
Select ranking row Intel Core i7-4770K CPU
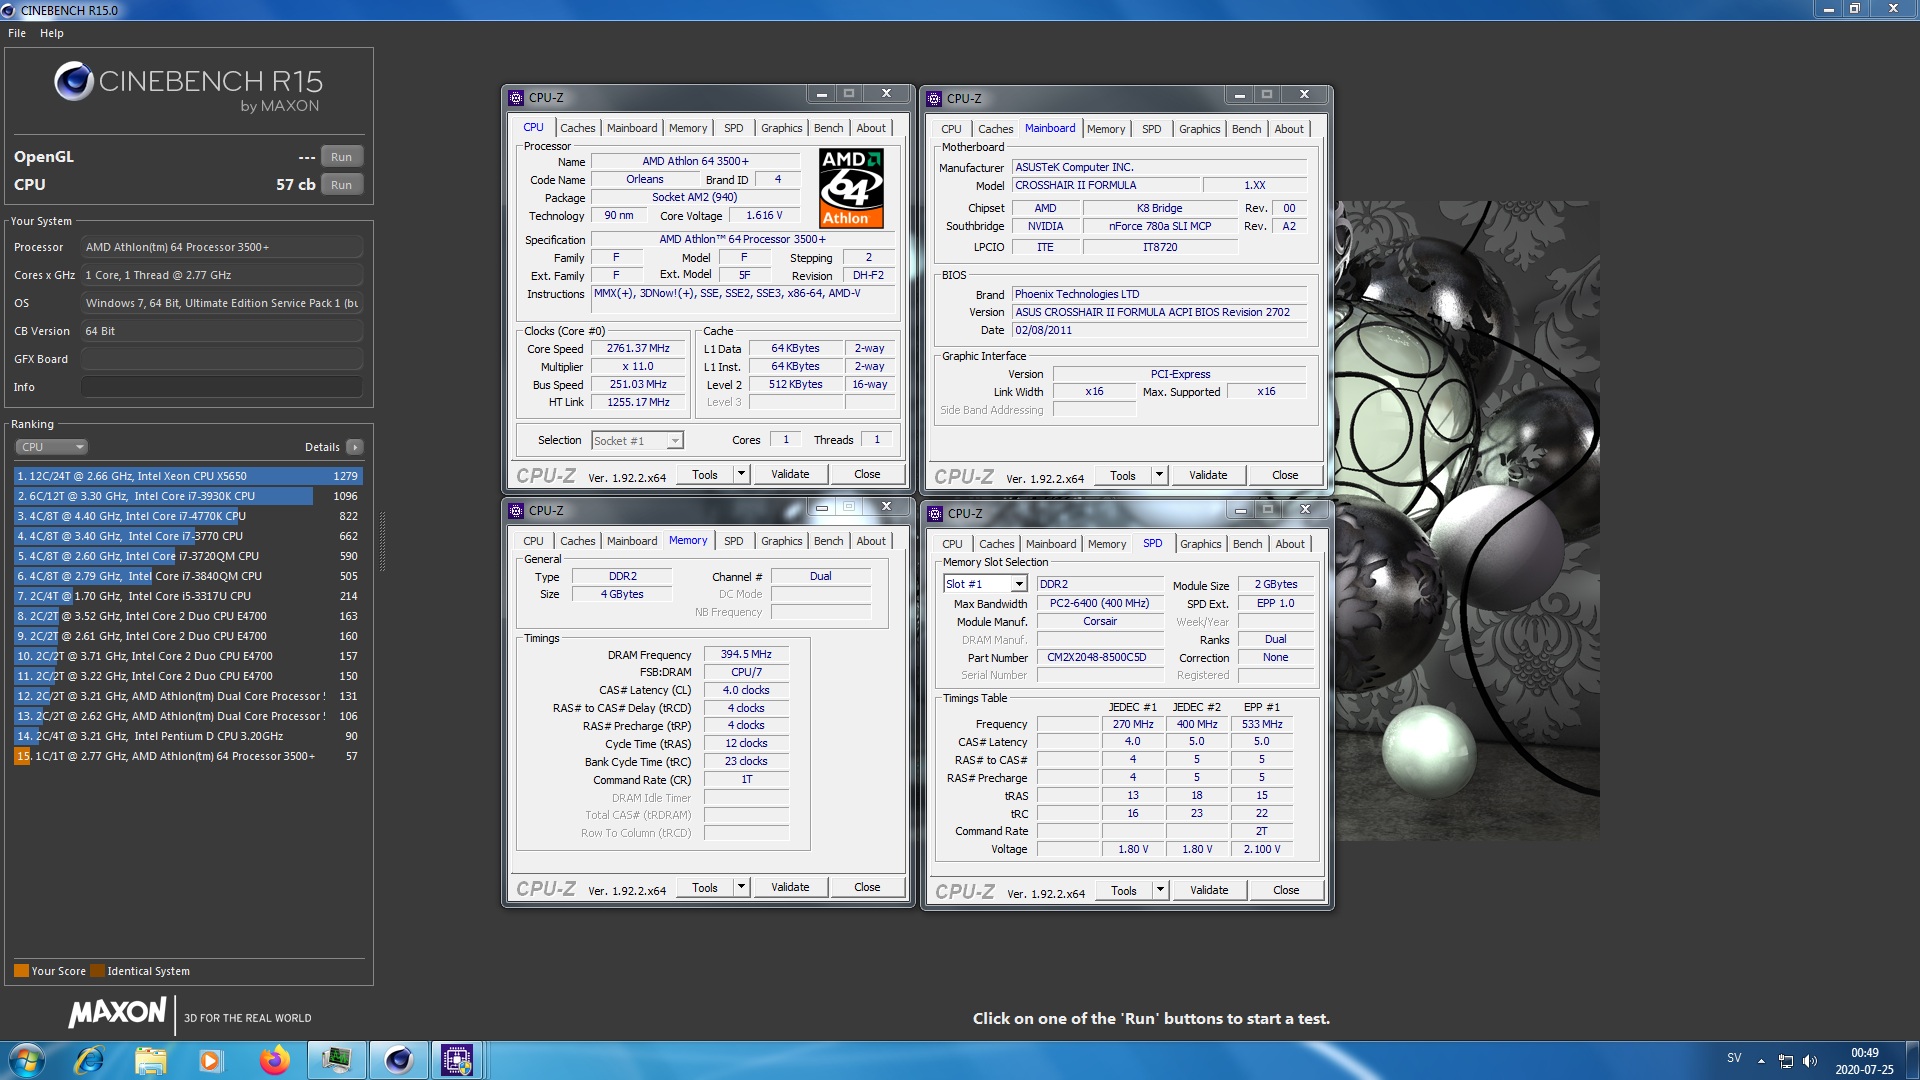(x=188, y=516)
